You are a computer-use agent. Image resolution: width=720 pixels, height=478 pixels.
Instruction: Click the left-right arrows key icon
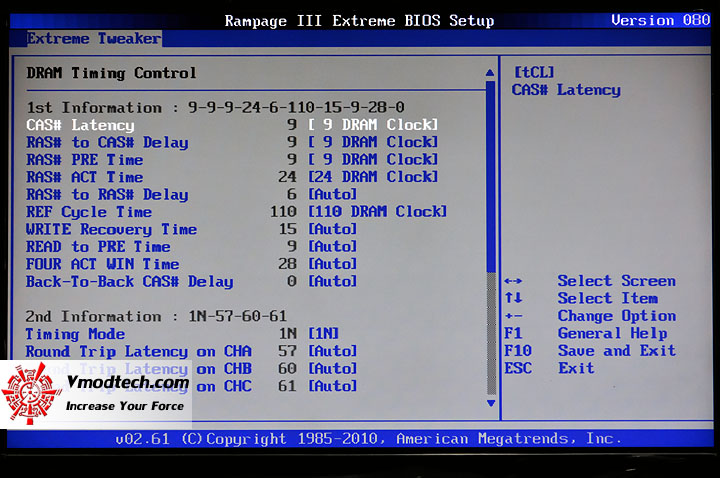click(x=513, y=281)
